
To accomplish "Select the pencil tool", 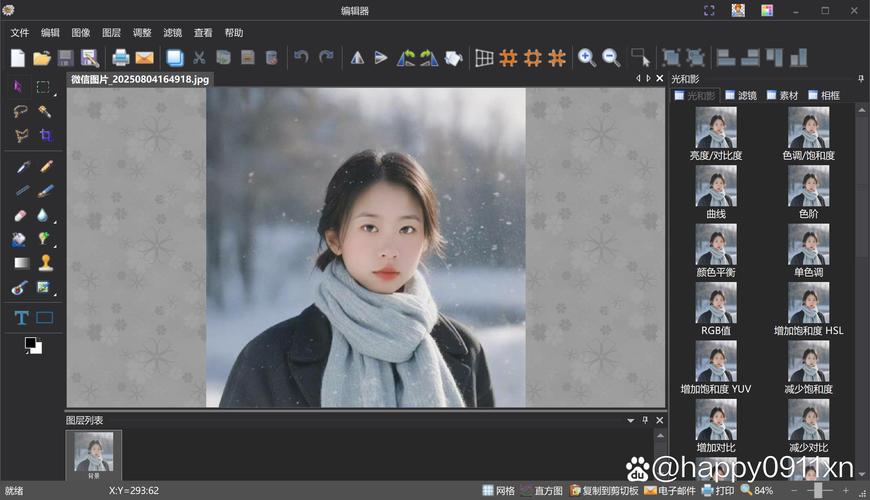I will (x=46, y=166).
